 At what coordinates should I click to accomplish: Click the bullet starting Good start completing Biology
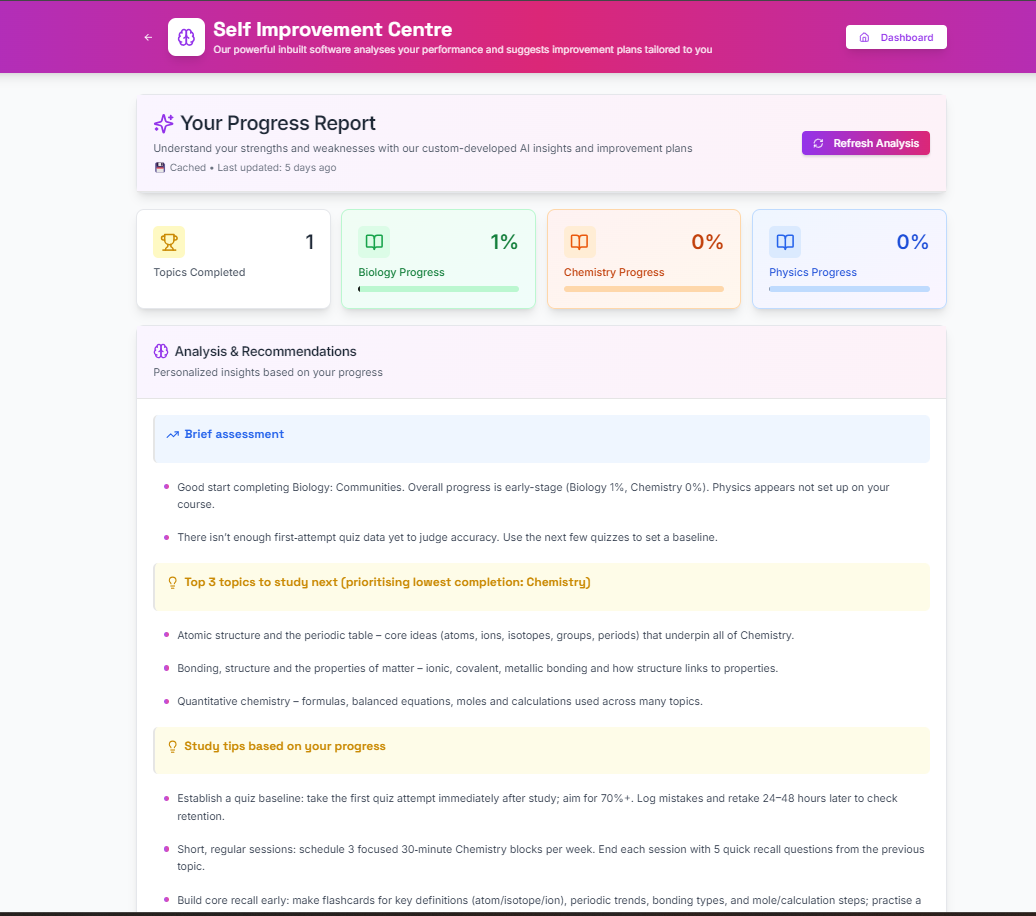[533, 496]
